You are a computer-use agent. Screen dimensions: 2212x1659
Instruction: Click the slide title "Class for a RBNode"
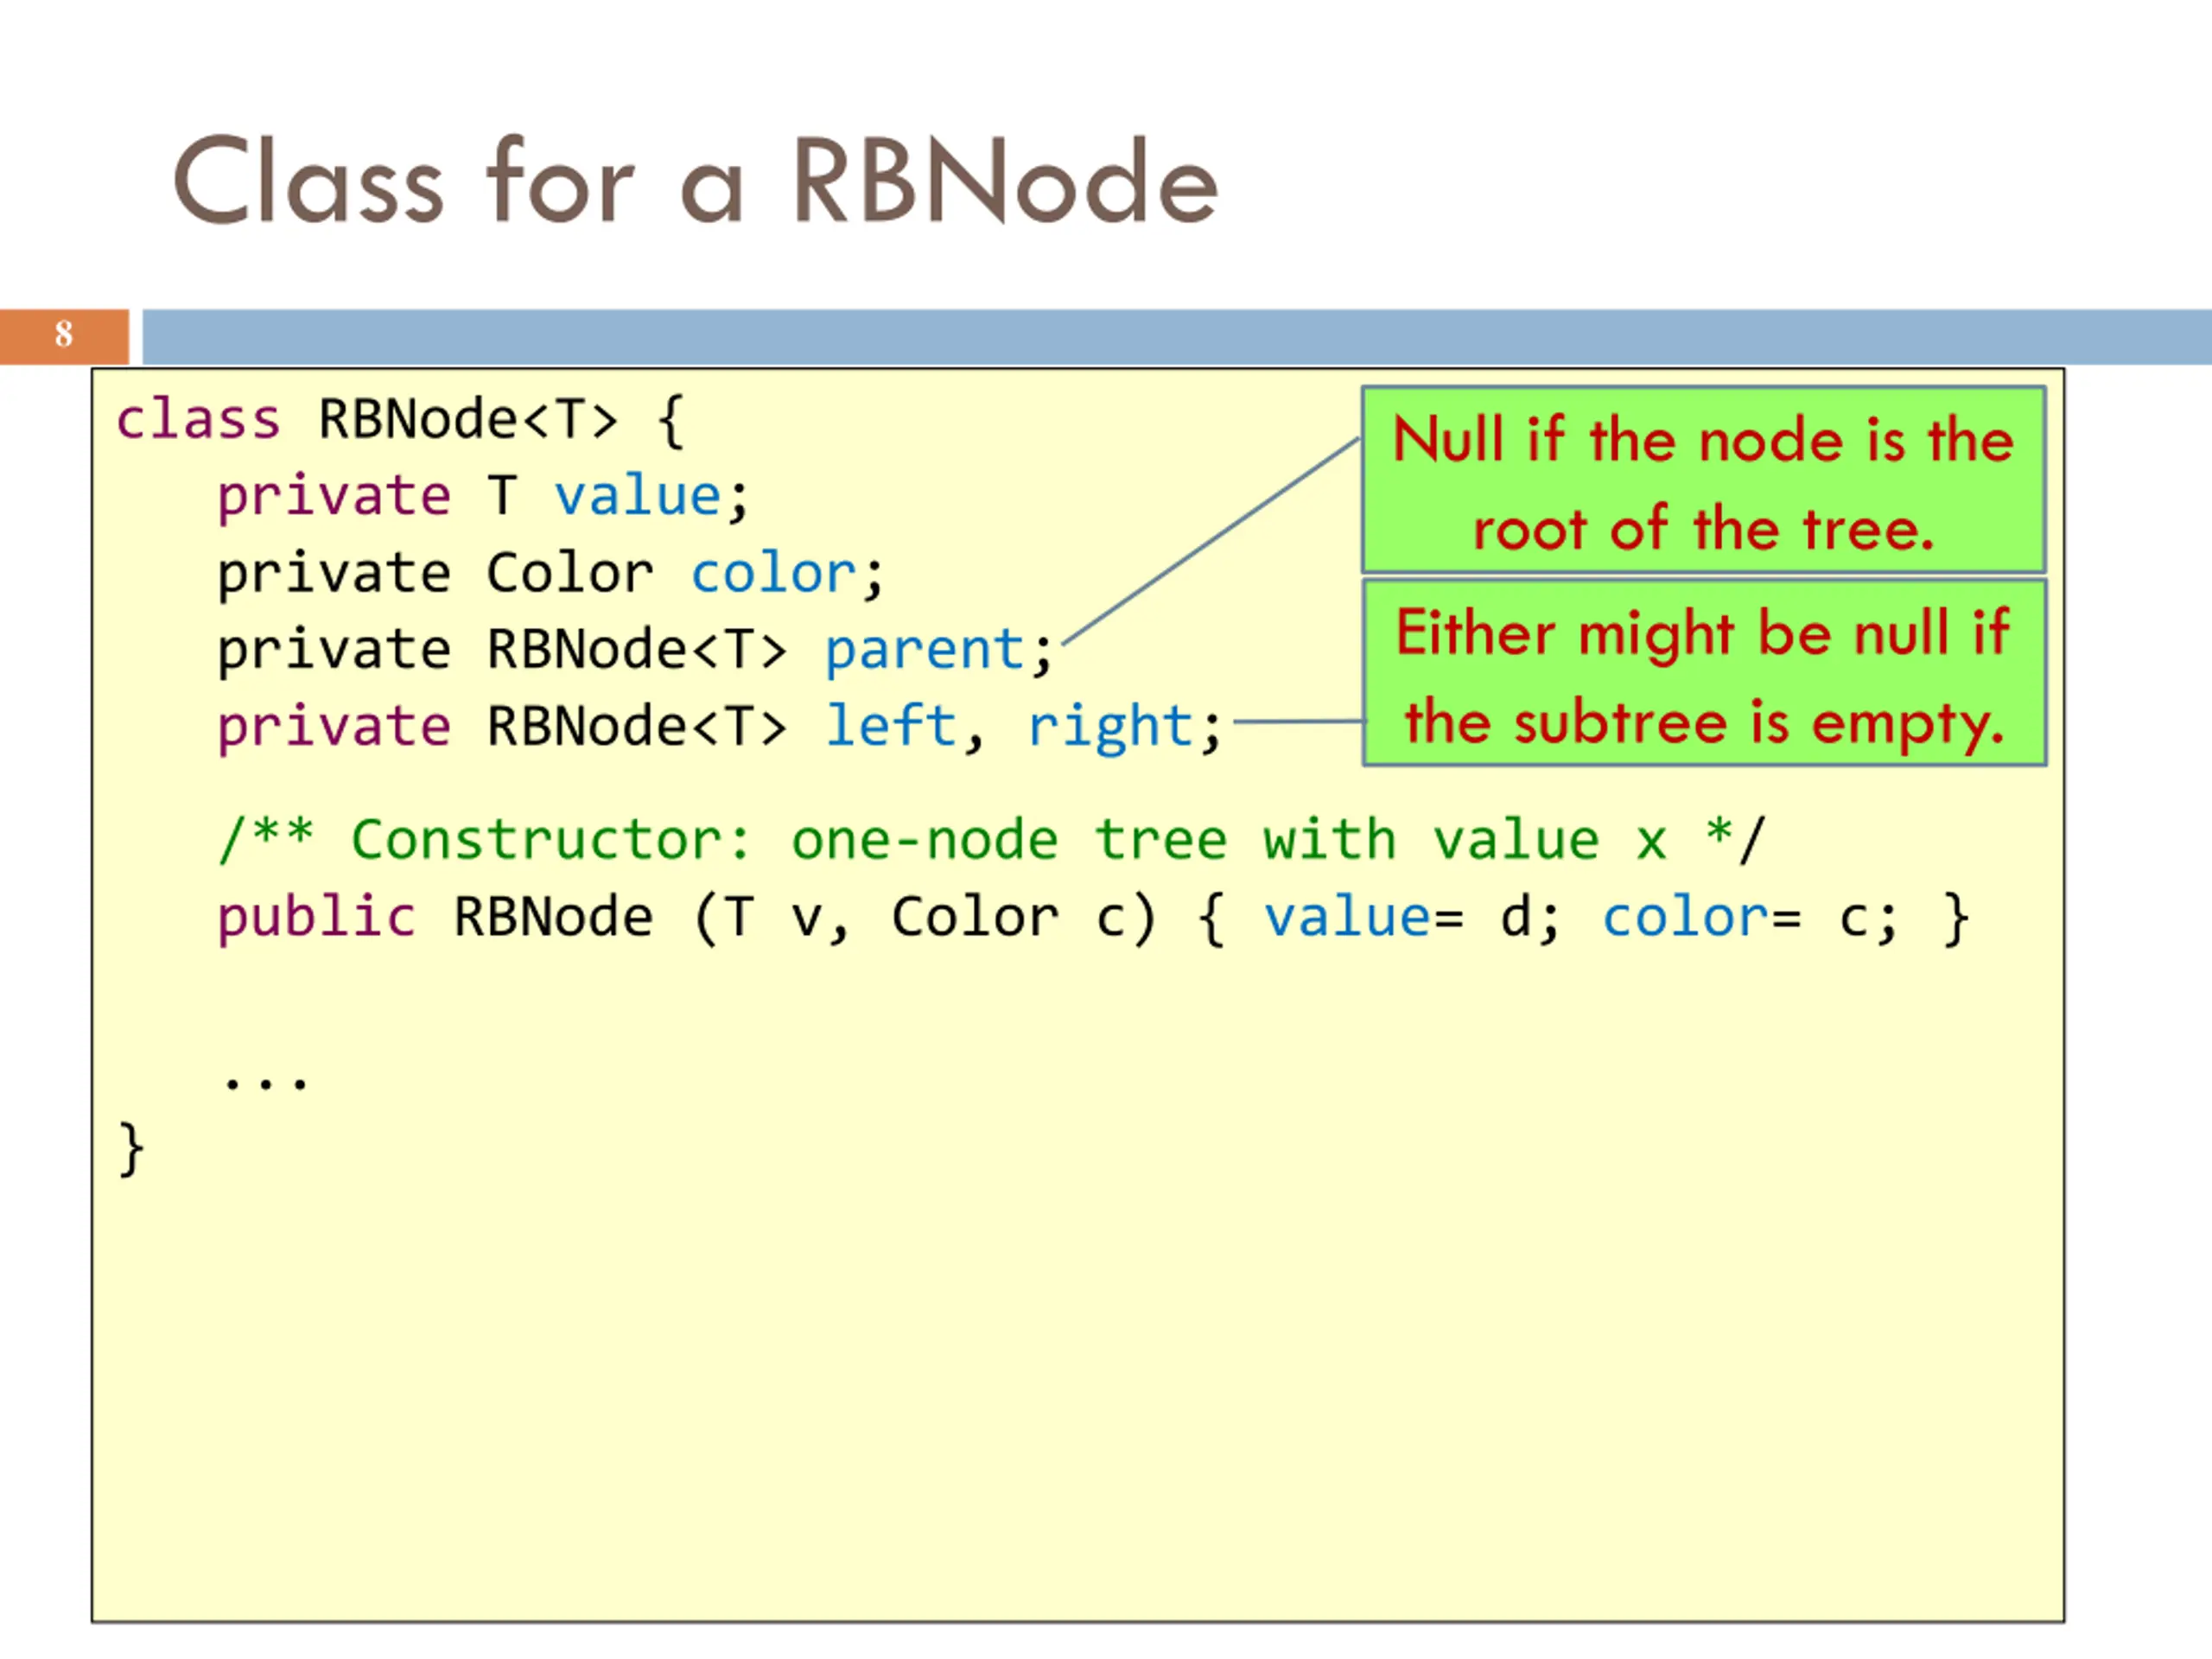[x=695, y=180]
